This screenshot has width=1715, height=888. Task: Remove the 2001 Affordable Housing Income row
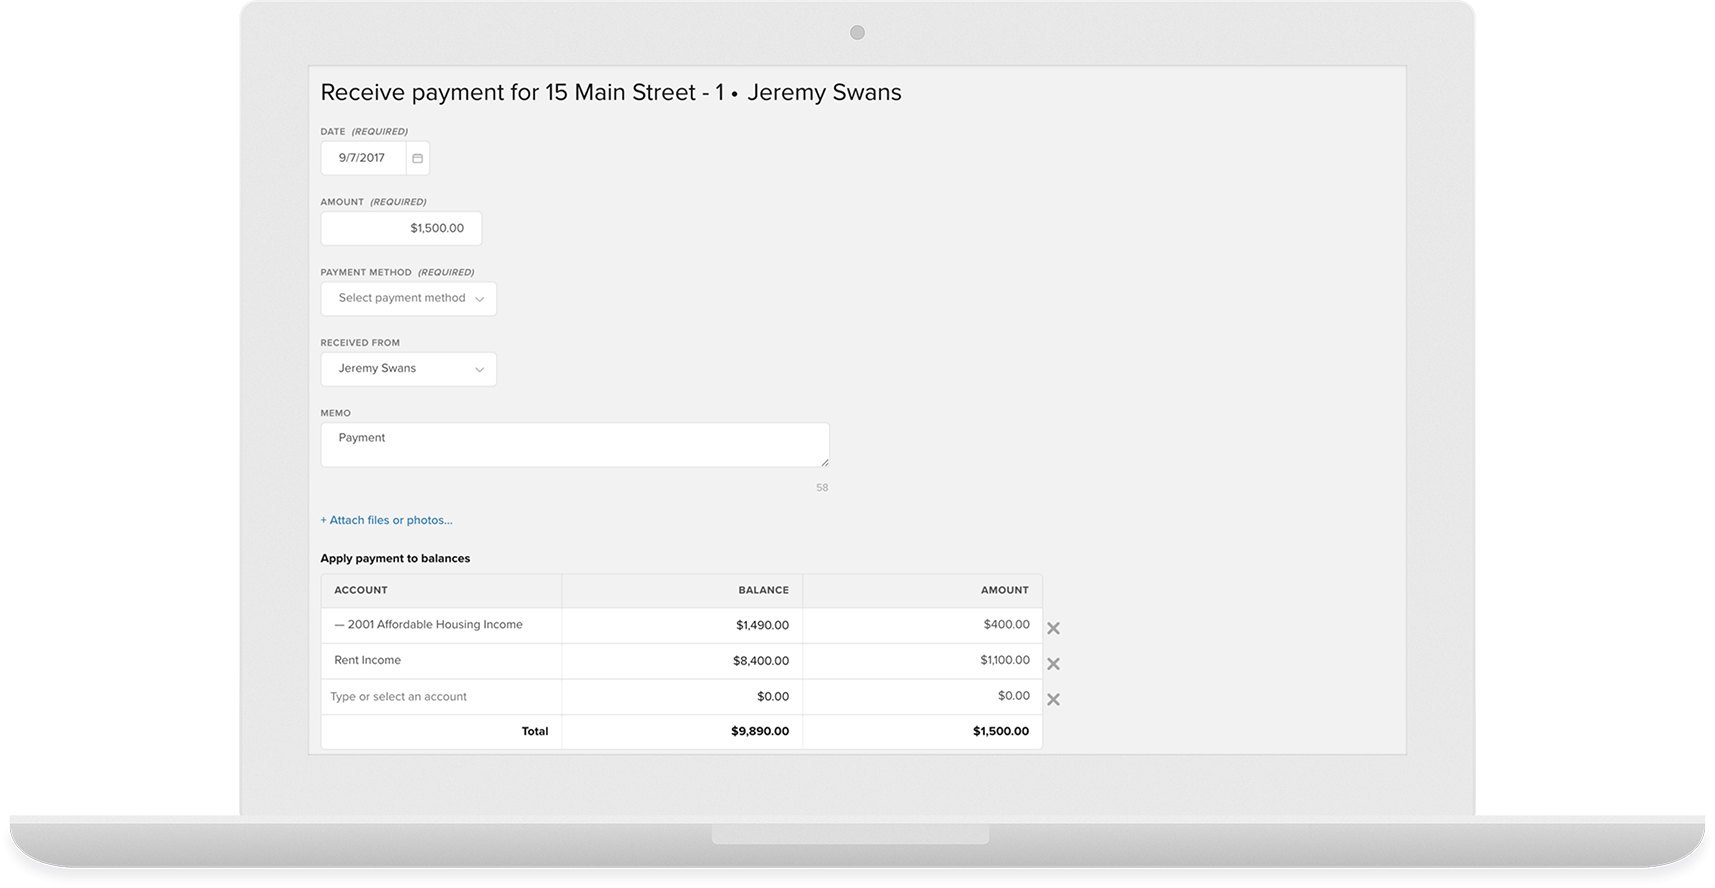1053,628
